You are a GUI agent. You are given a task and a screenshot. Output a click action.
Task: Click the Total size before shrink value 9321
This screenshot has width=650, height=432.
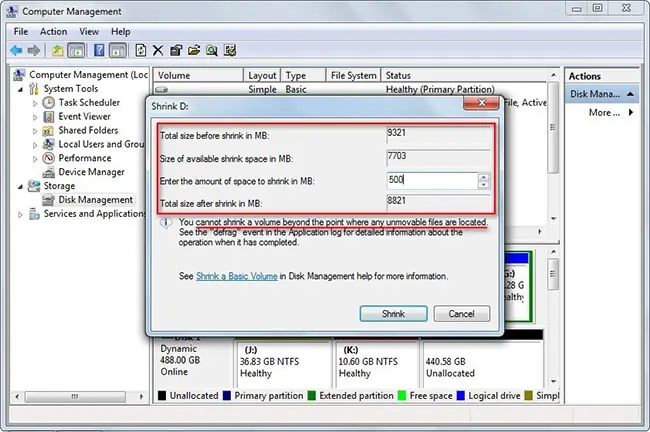pos(438,135)
